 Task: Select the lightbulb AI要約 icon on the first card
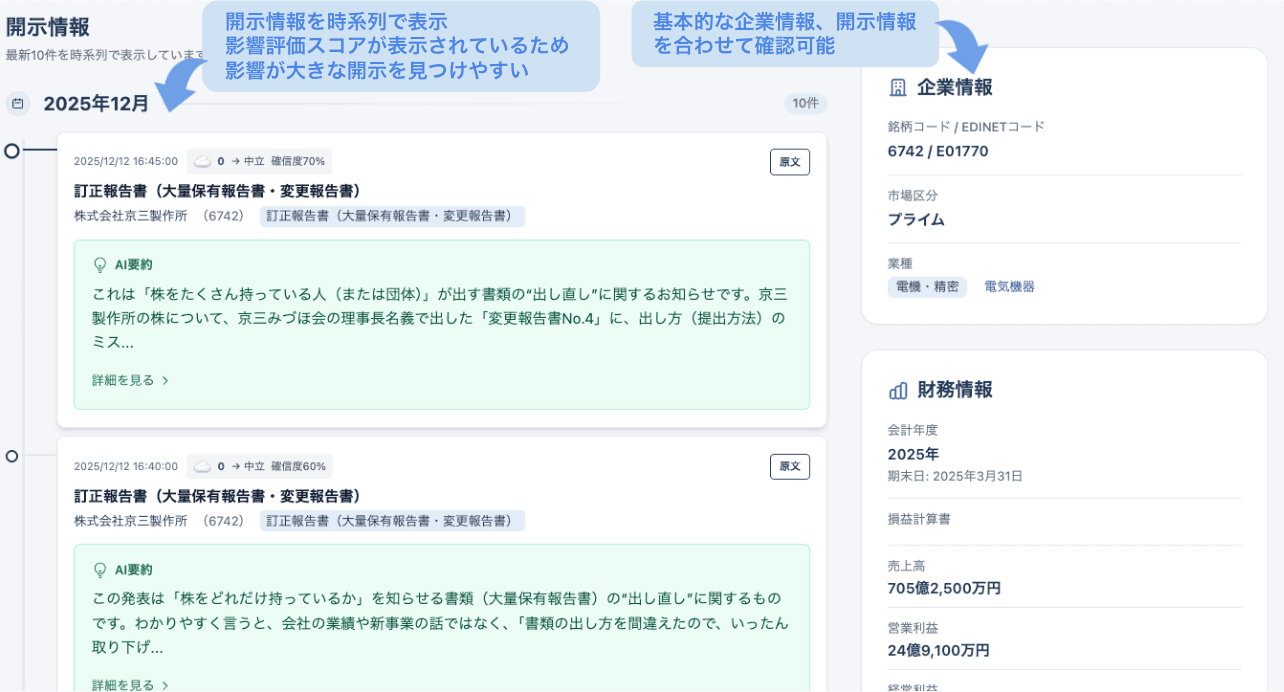pos(99,262)
